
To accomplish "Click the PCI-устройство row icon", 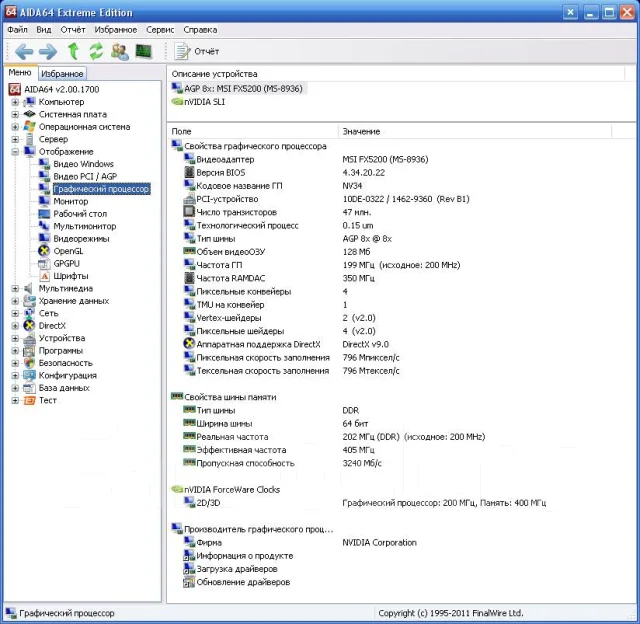I will click(x=189, y=199).
